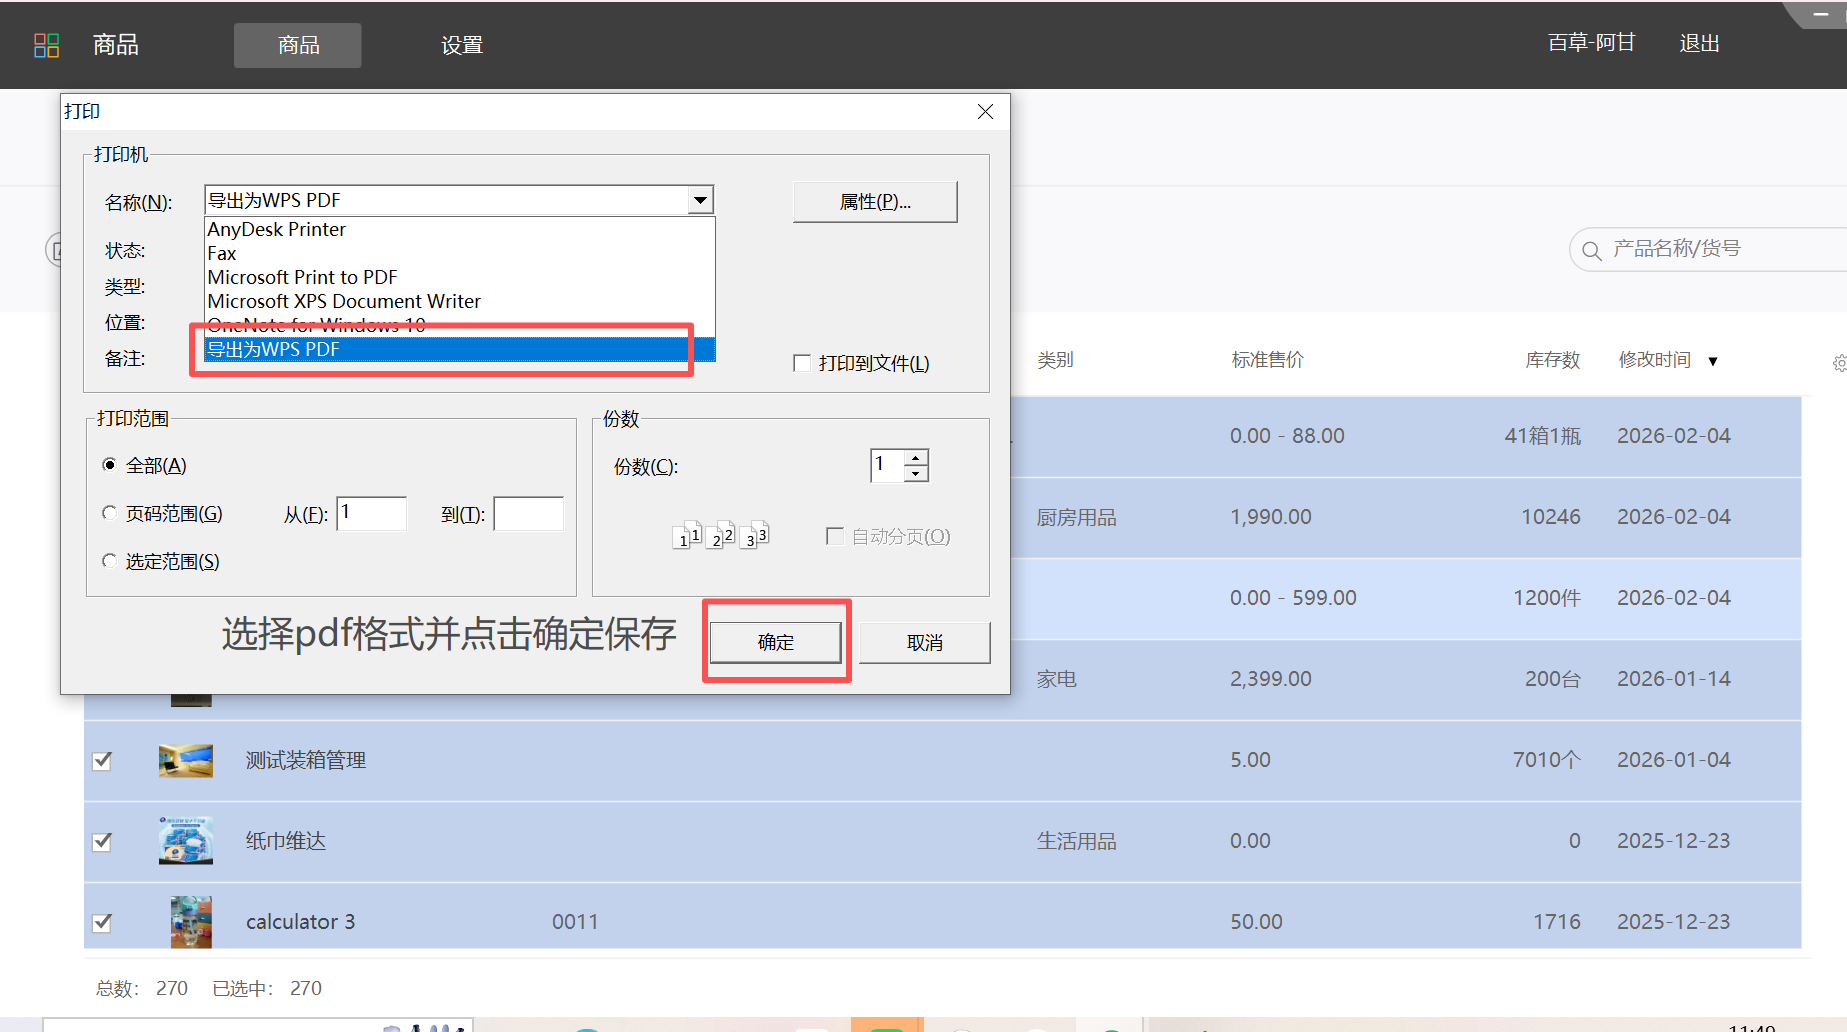Screen dimensions: 1847x1032
Task: Enable the 打印到文件(L) checkbox
Action: (801, 362)
